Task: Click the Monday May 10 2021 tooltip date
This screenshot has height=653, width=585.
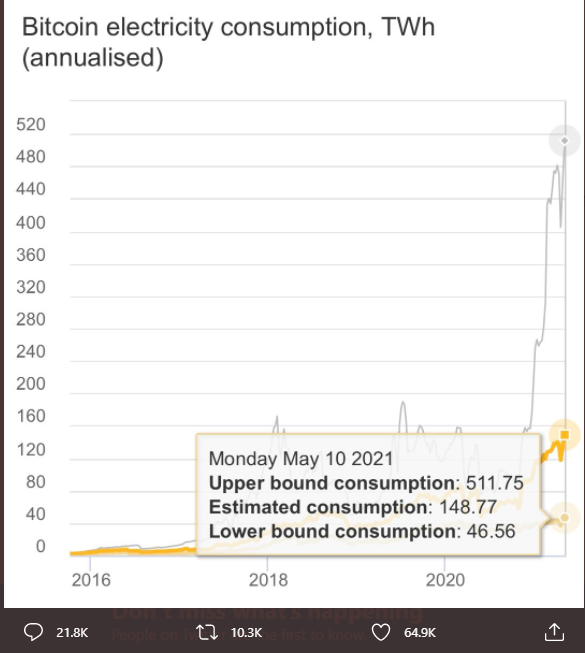Action: pos(301,459)
